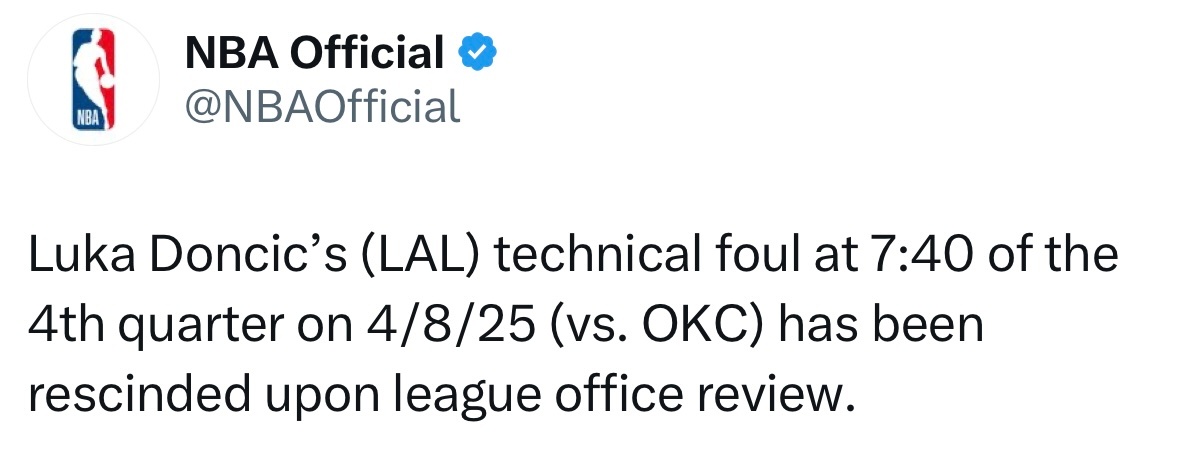Open the NBA logo profile avatar
Screen dimensions: 1179x451
(93, 79)
